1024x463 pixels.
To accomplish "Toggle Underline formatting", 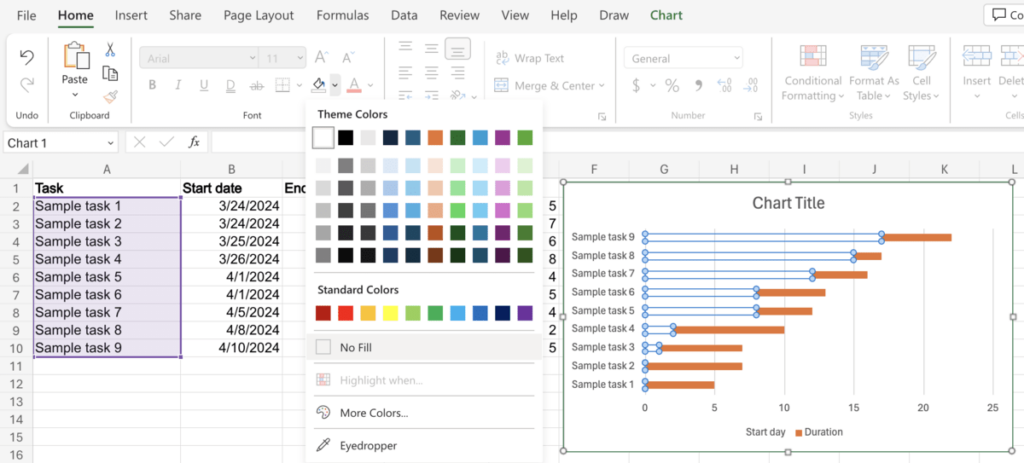I will (204, 85).
